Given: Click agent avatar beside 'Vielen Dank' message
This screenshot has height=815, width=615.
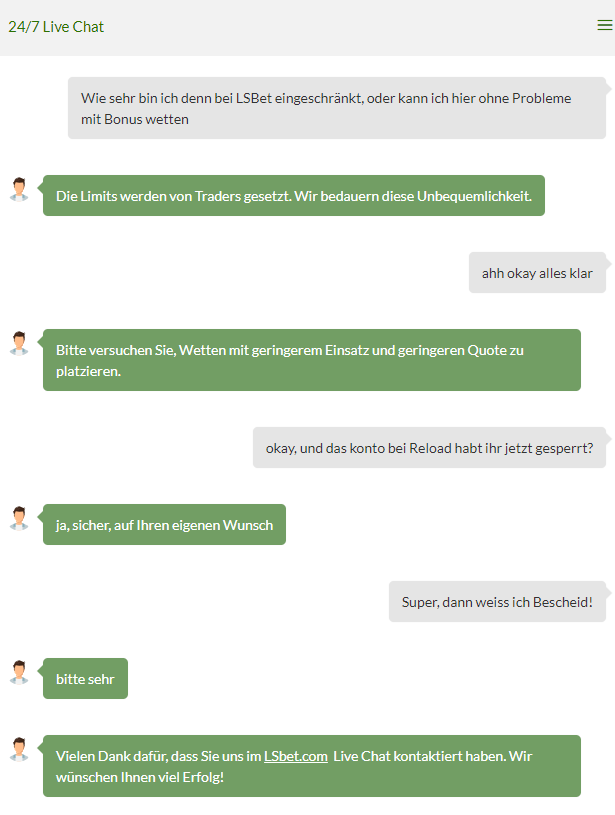Looking at the screenshot, I should click(19, 749).
